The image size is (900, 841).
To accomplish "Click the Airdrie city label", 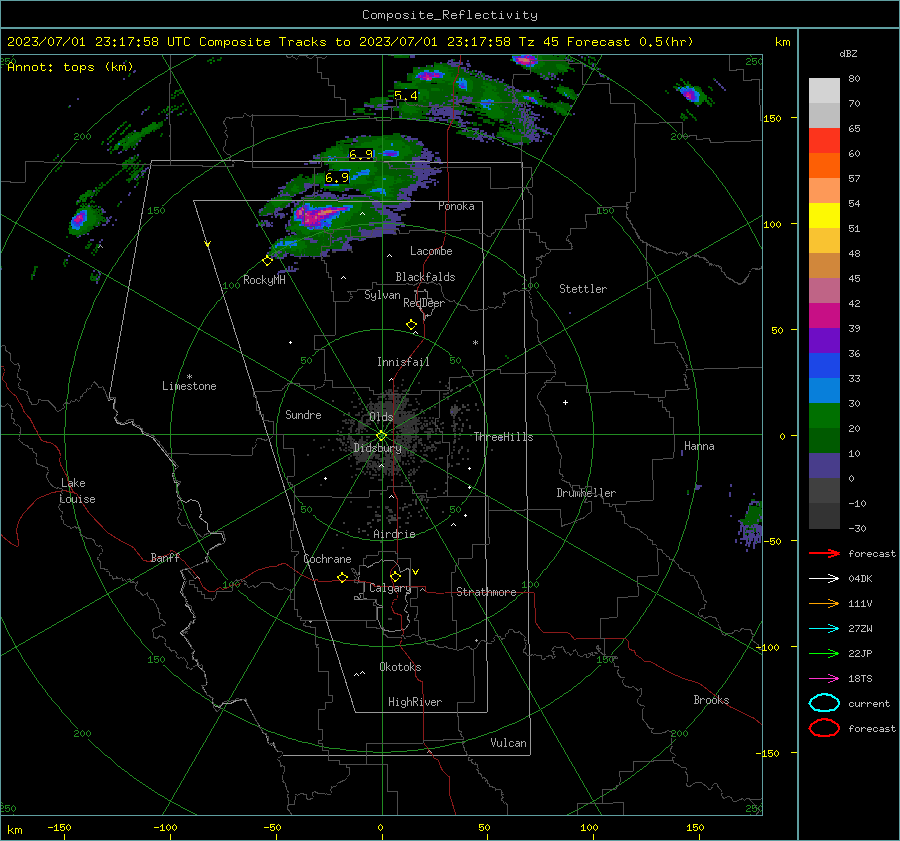I will pyautogui.click(x=394, y=534).
